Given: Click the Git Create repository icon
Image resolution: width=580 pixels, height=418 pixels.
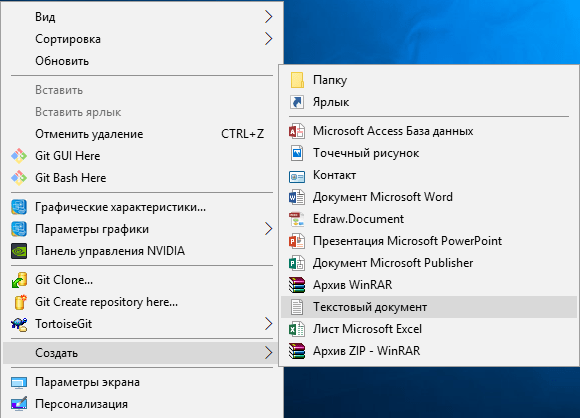Looking at the screenshot, I should 20,302.
